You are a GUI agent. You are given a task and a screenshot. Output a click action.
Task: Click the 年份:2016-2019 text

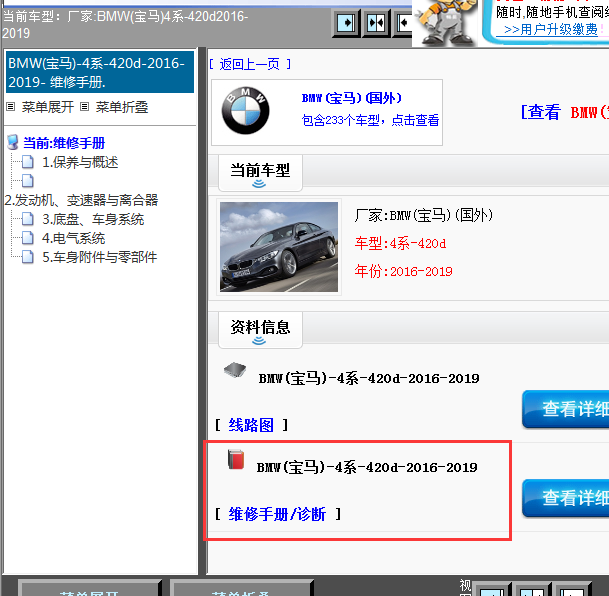[404, 271]
